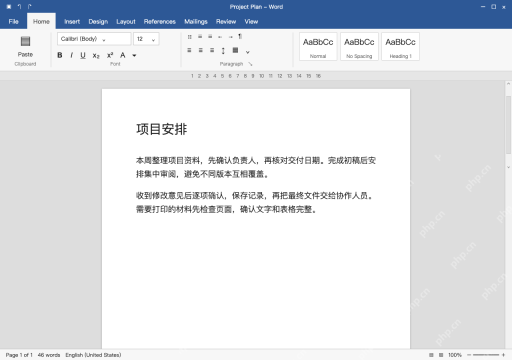Click zoom out minus button
Viewport: 512px width, 360px height.
pos(469,355)
